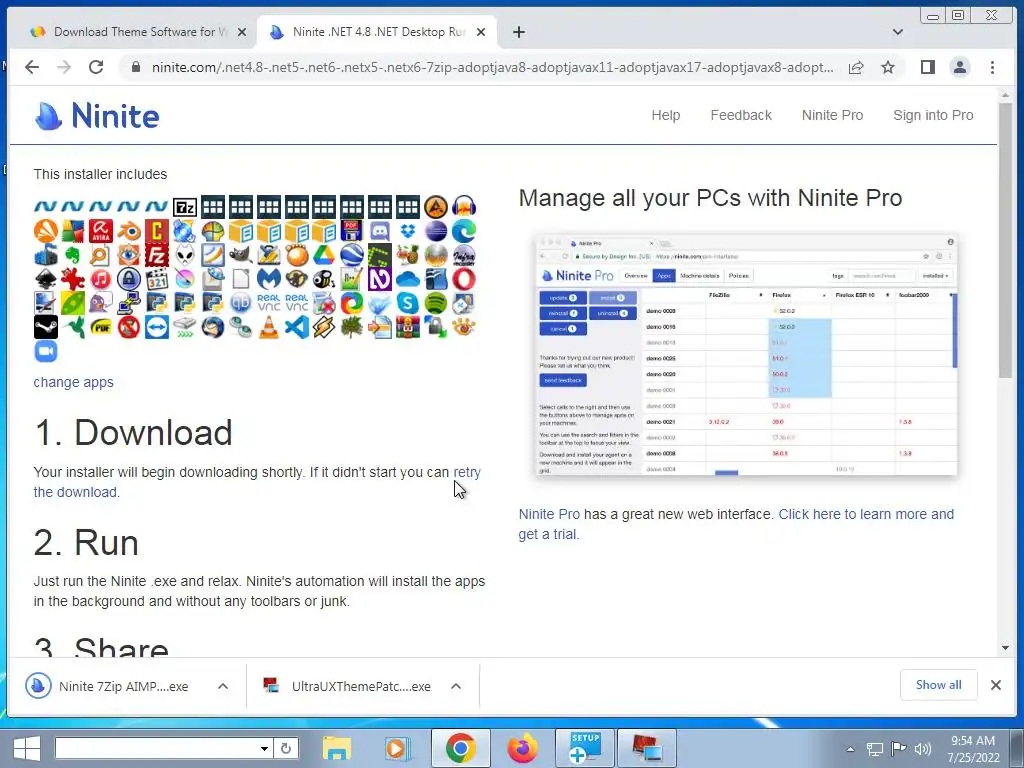Click the Spotify green icon
The image size is (1024, 768).
436,303
